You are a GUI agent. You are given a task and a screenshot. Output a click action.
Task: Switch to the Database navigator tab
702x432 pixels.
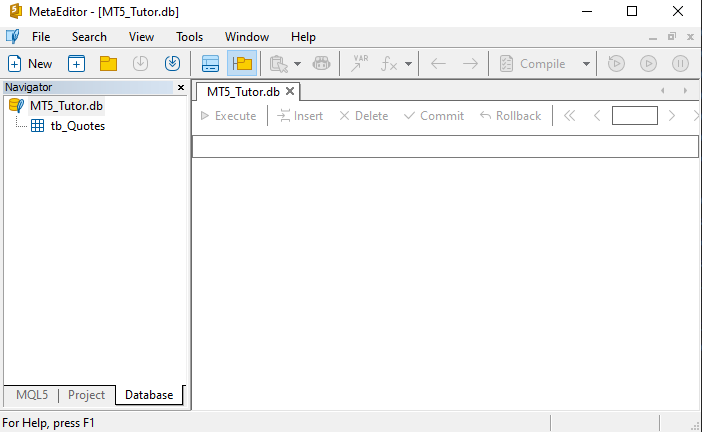click(149, 395)
